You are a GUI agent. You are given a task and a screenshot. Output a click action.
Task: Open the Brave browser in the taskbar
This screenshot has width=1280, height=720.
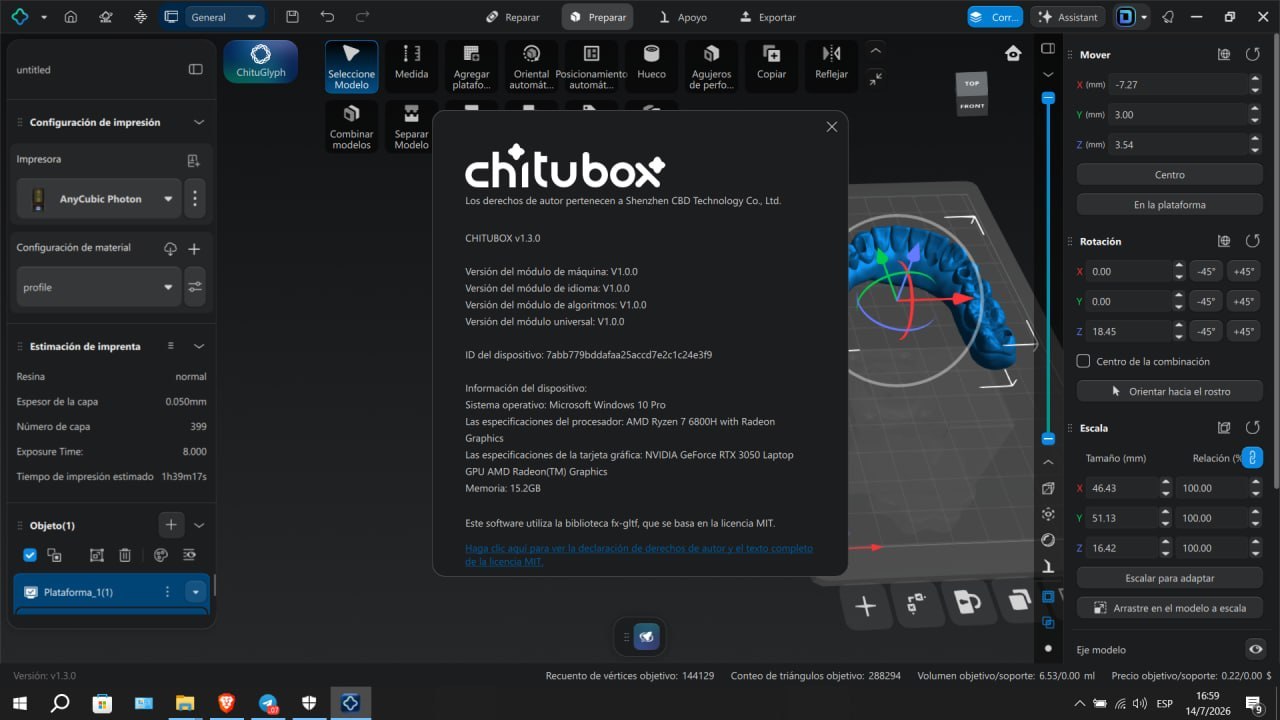click(225, 703)
